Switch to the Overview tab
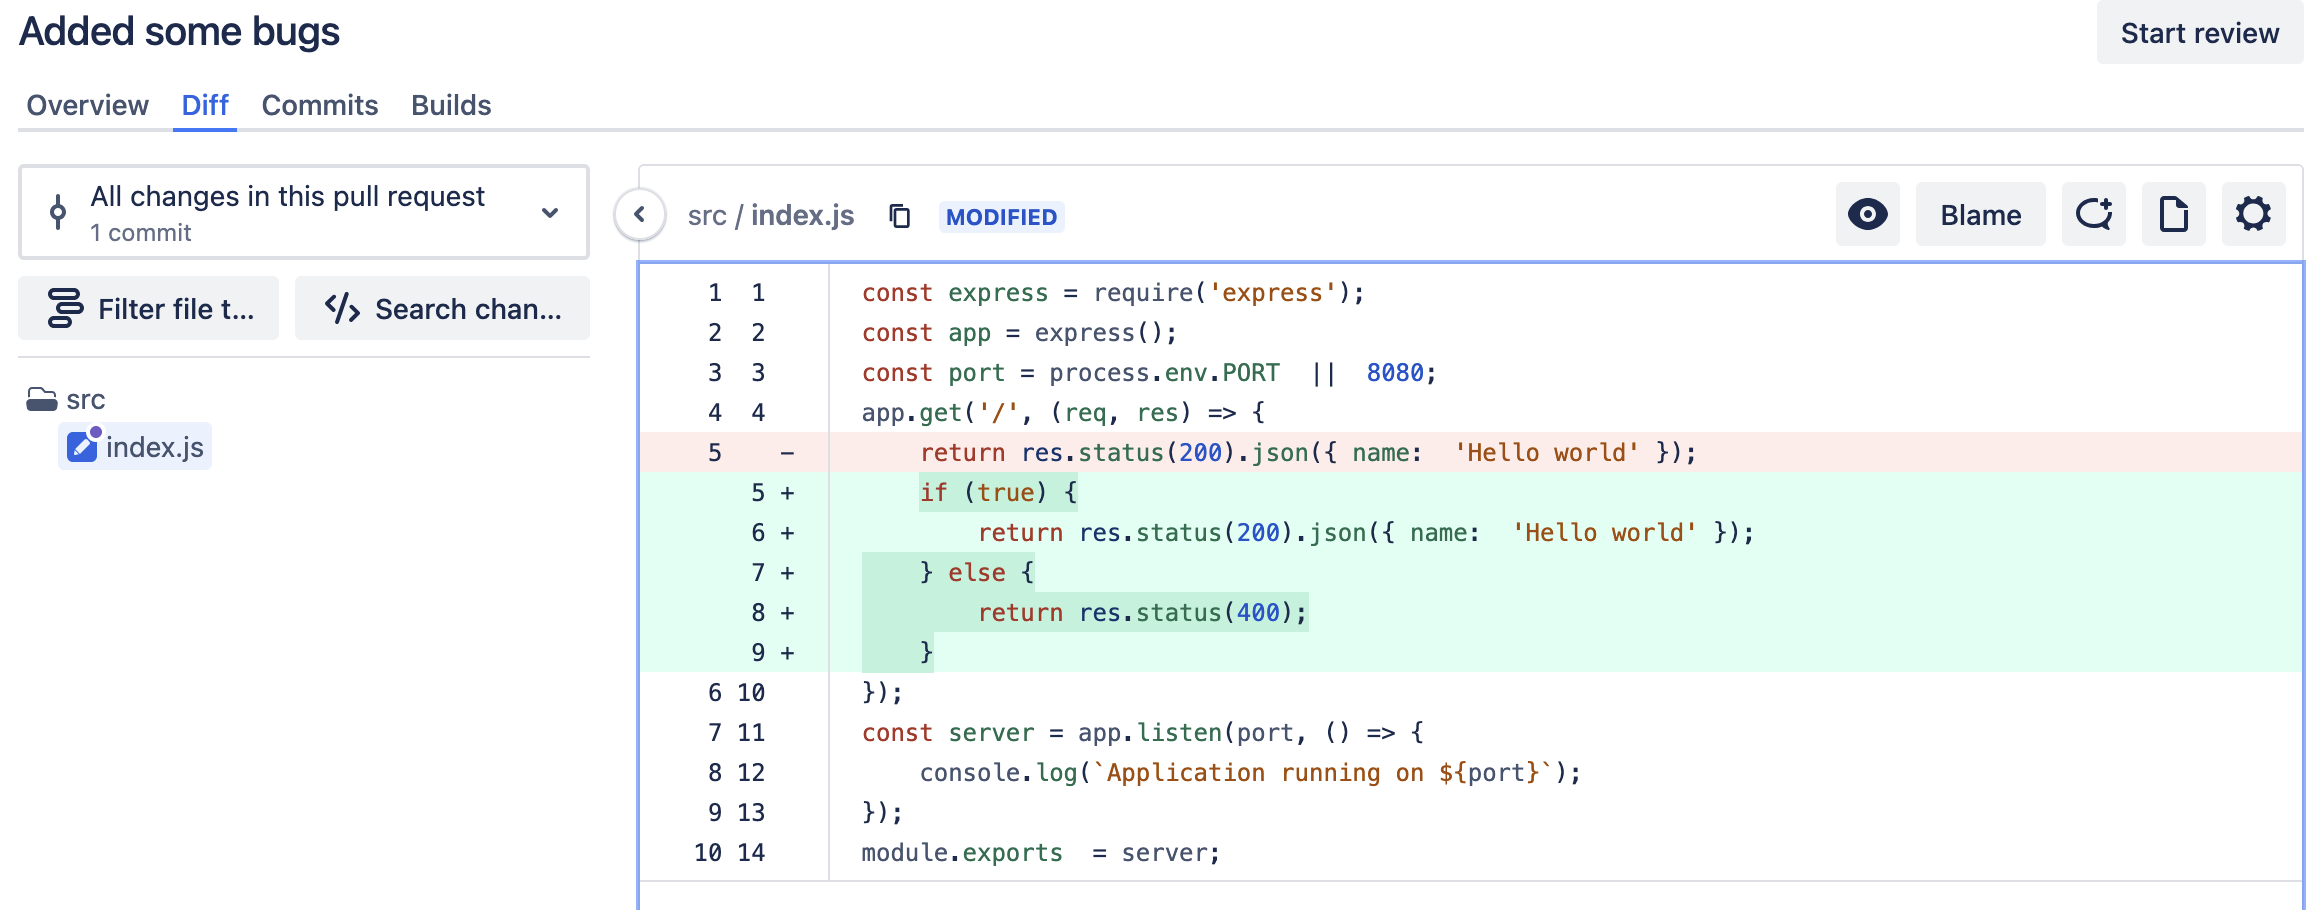This screenshot has height=910, width=2322. (x=87, y=105)
